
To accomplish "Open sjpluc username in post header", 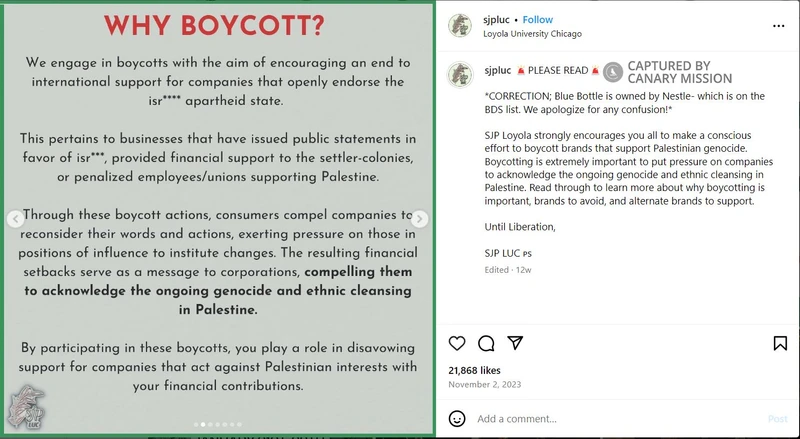I will click(x=497, y=19).
